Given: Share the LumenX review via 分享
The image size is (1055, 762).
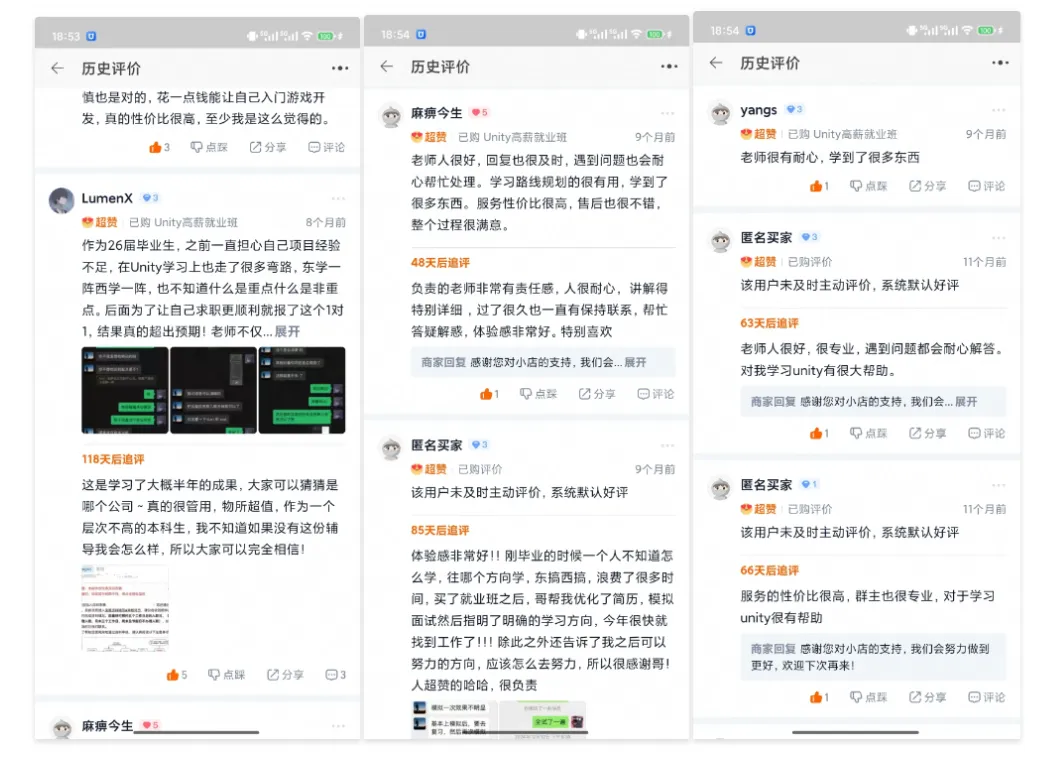Looking at the screenshot, I should tap(285, 675).
